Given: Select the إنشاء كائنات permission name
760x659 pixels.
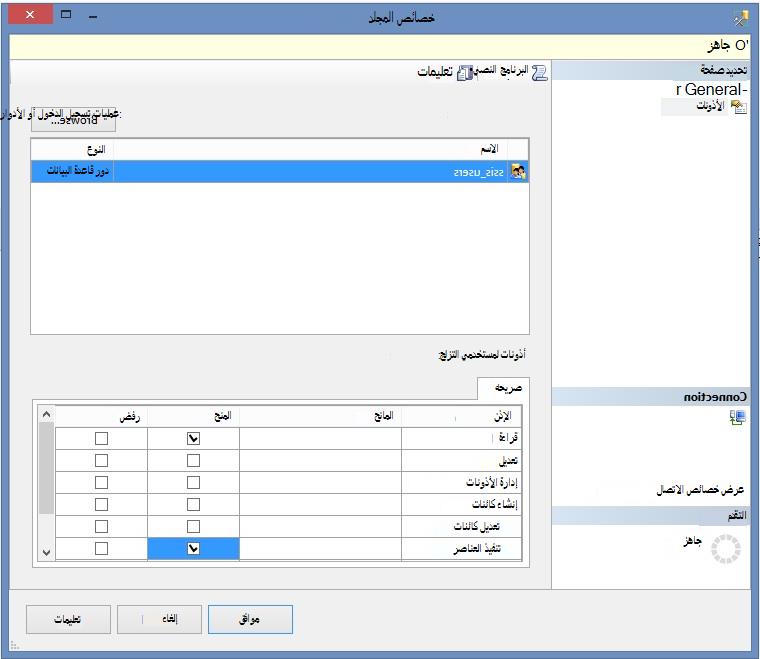Looking at the screenshot, I should [x=495, y=504].
